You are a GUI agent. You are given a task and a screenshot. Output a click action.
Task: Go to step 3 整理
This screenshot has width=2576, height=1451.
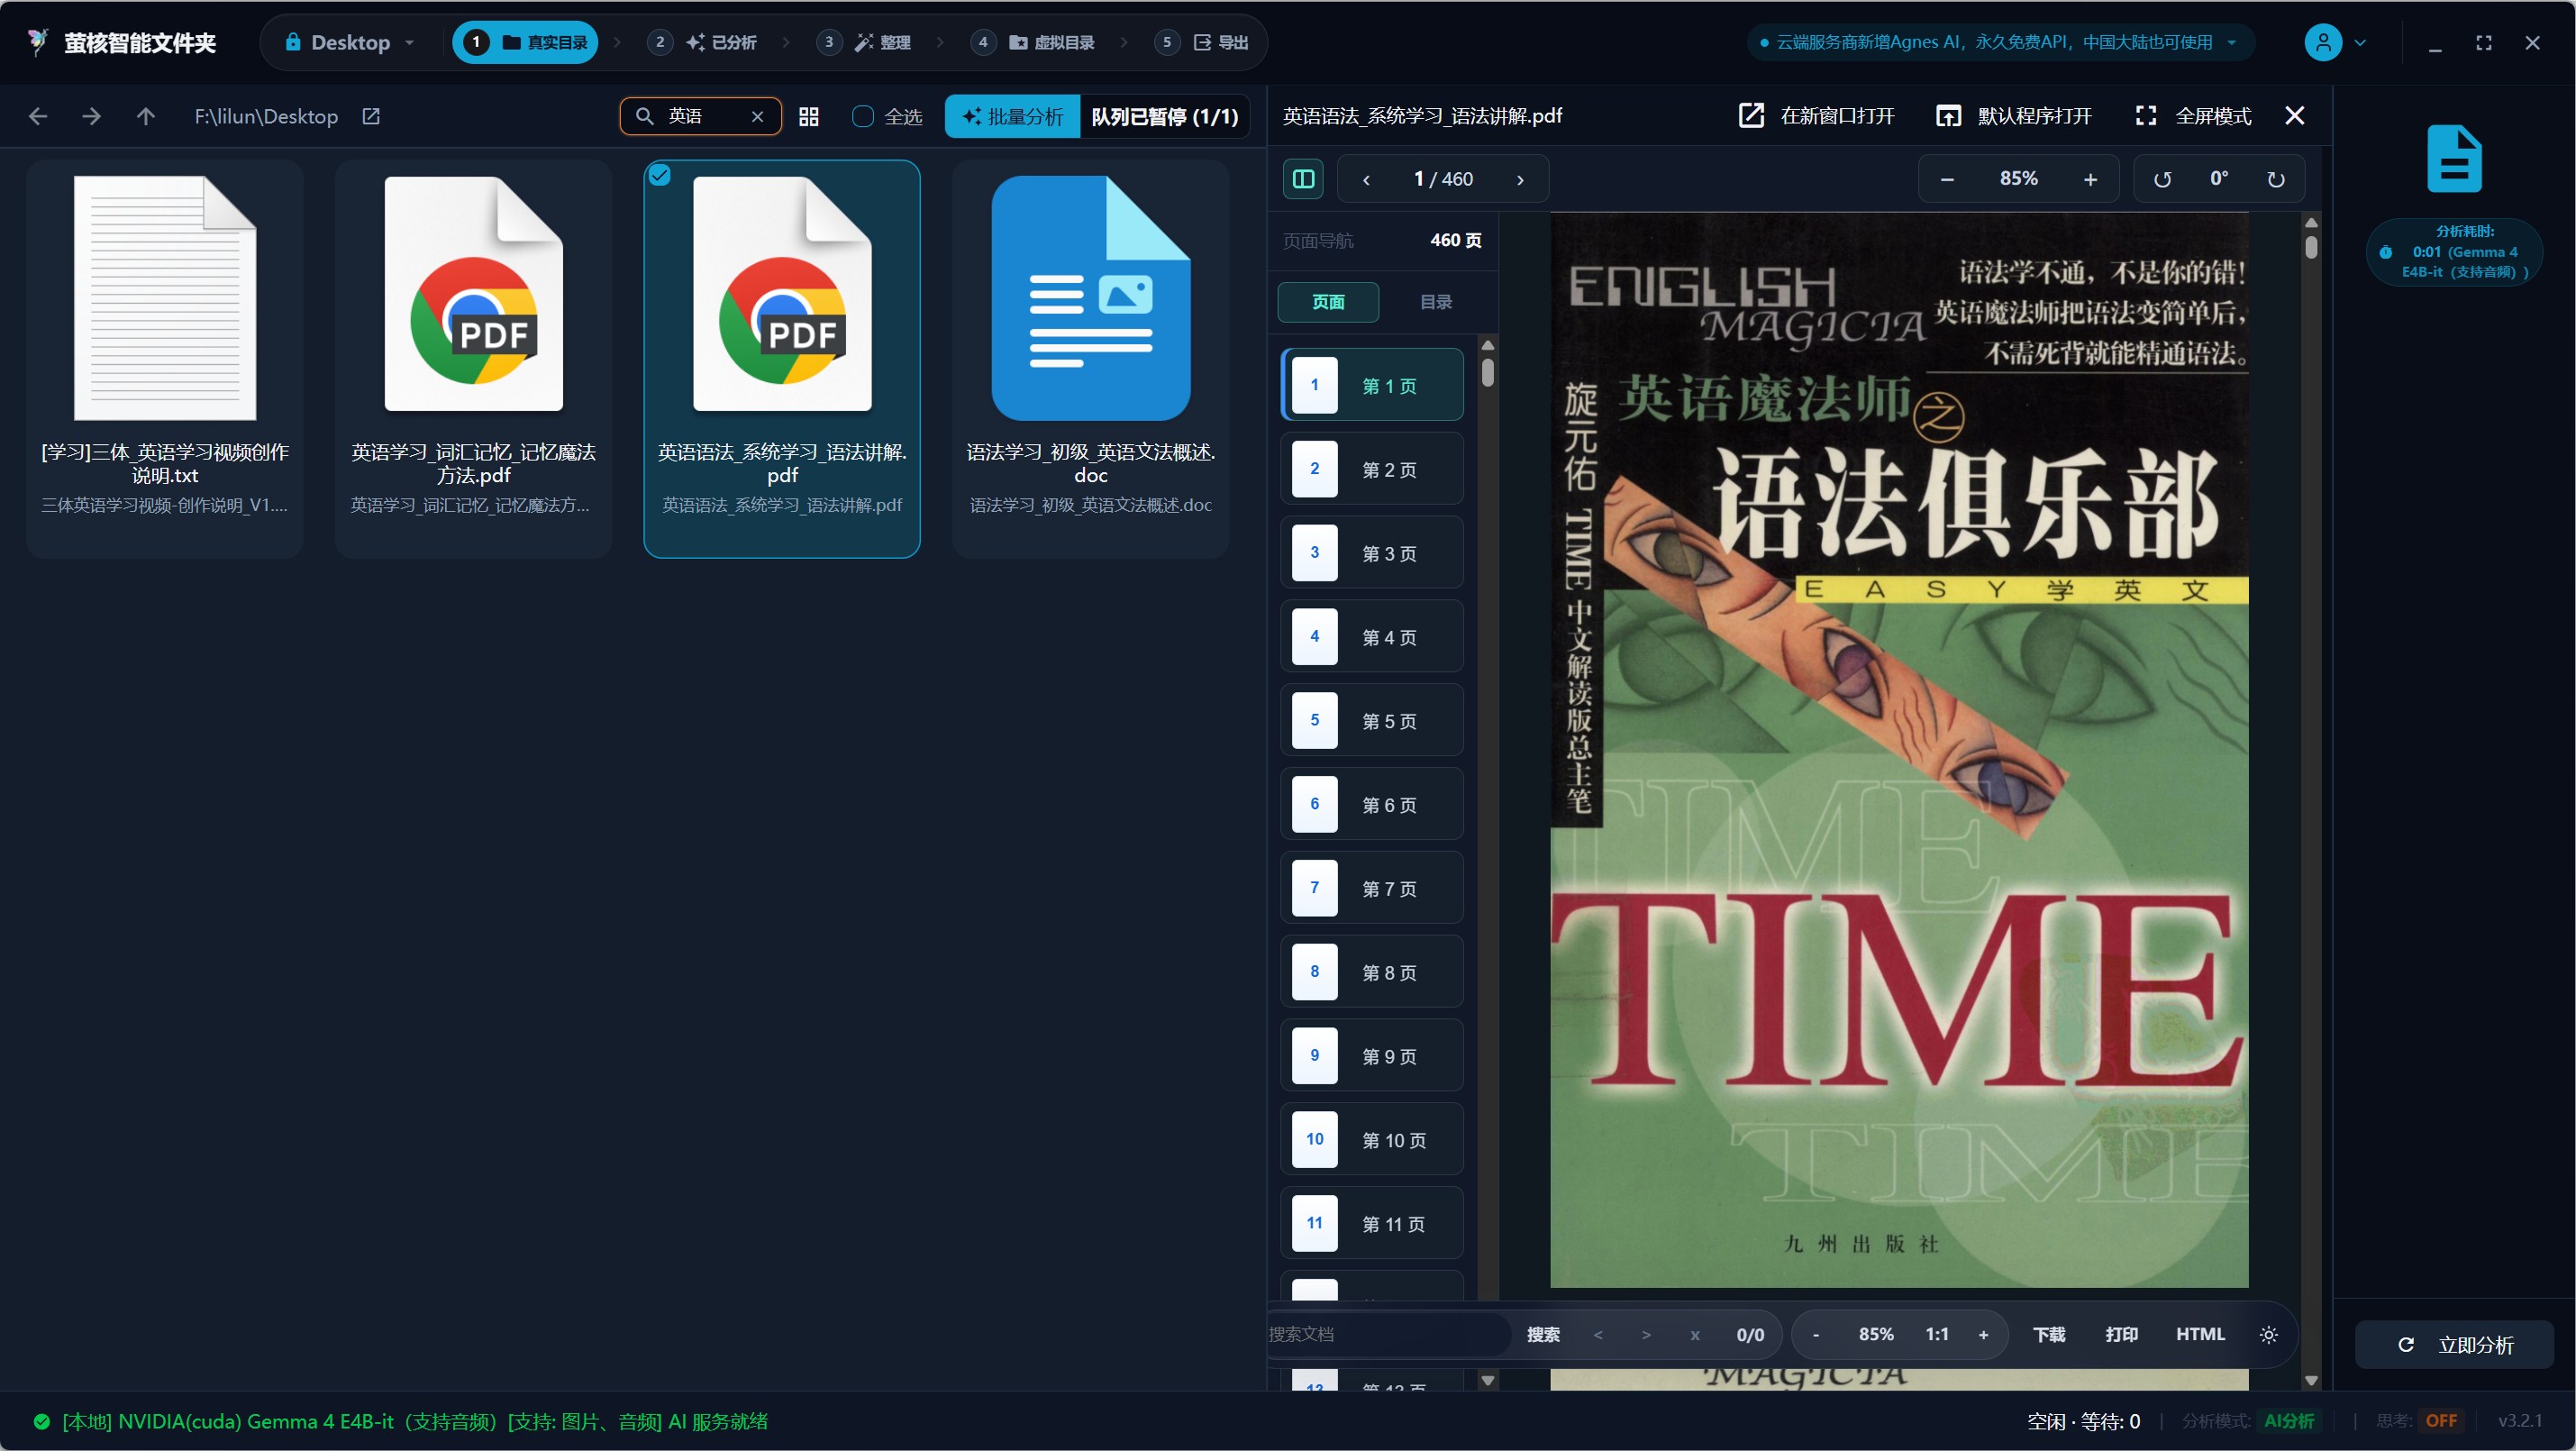point(865,42)
